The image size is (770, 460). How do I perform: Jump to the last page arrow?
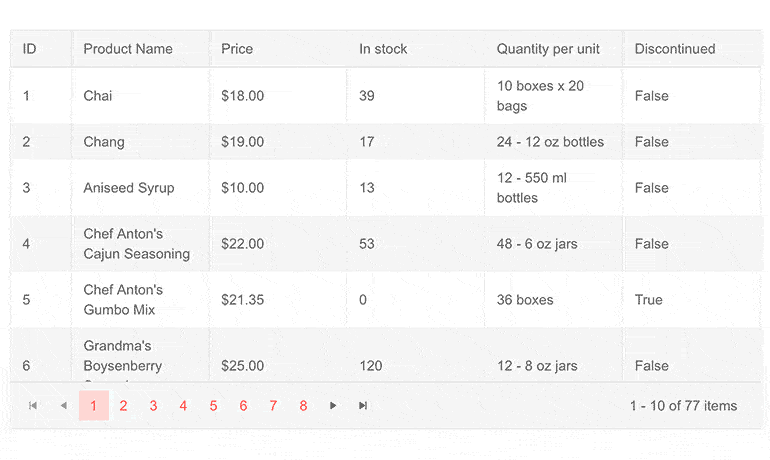pos(363,406)
